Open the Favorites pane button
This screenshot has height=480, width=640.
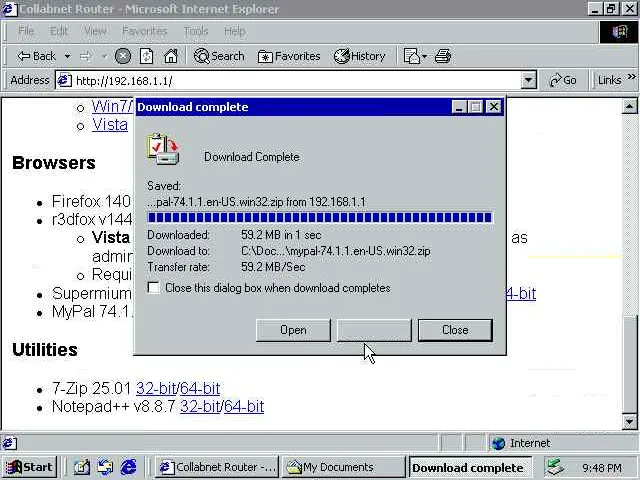coord(289,56)
